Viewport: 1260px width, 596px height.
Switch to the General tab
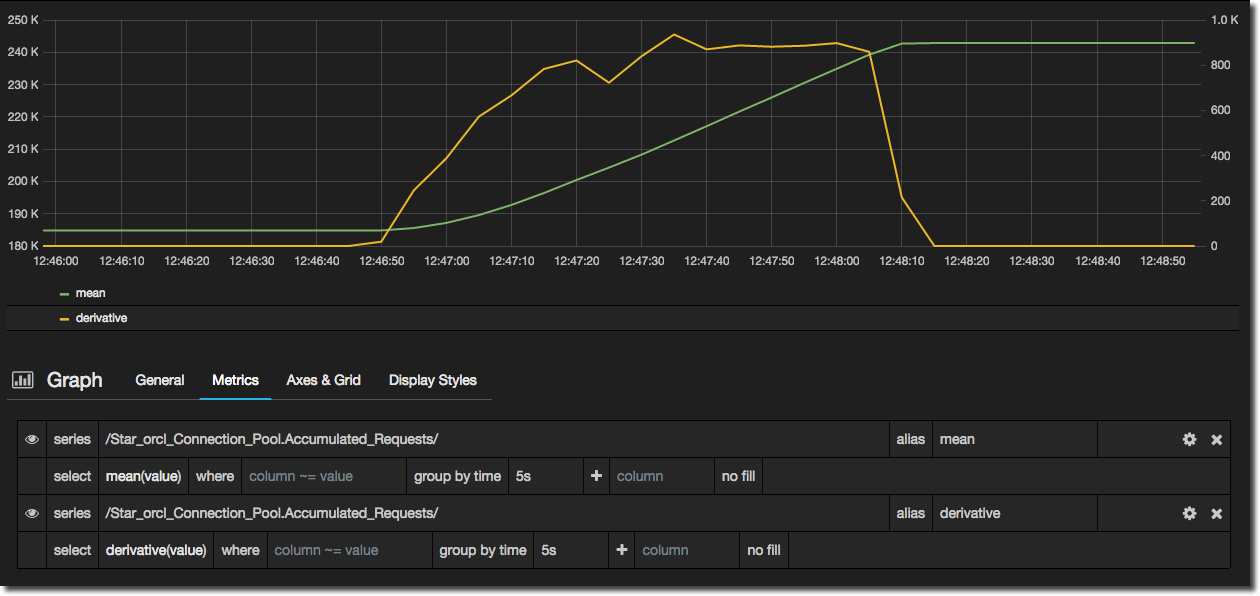(160, 380)
